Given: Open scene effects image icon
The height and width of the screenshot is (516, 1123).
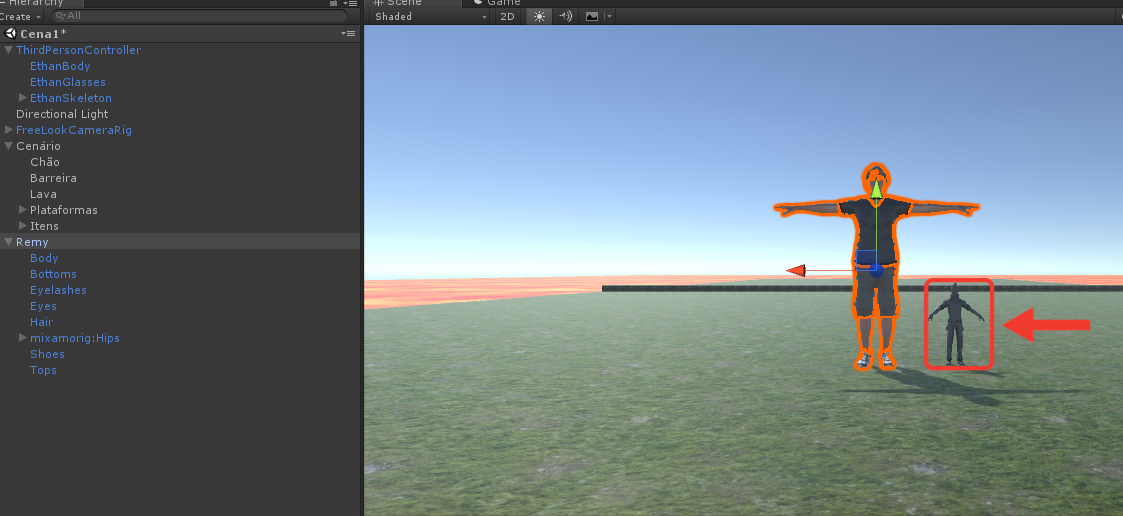Looking at the screenshot, I should 592,16.
